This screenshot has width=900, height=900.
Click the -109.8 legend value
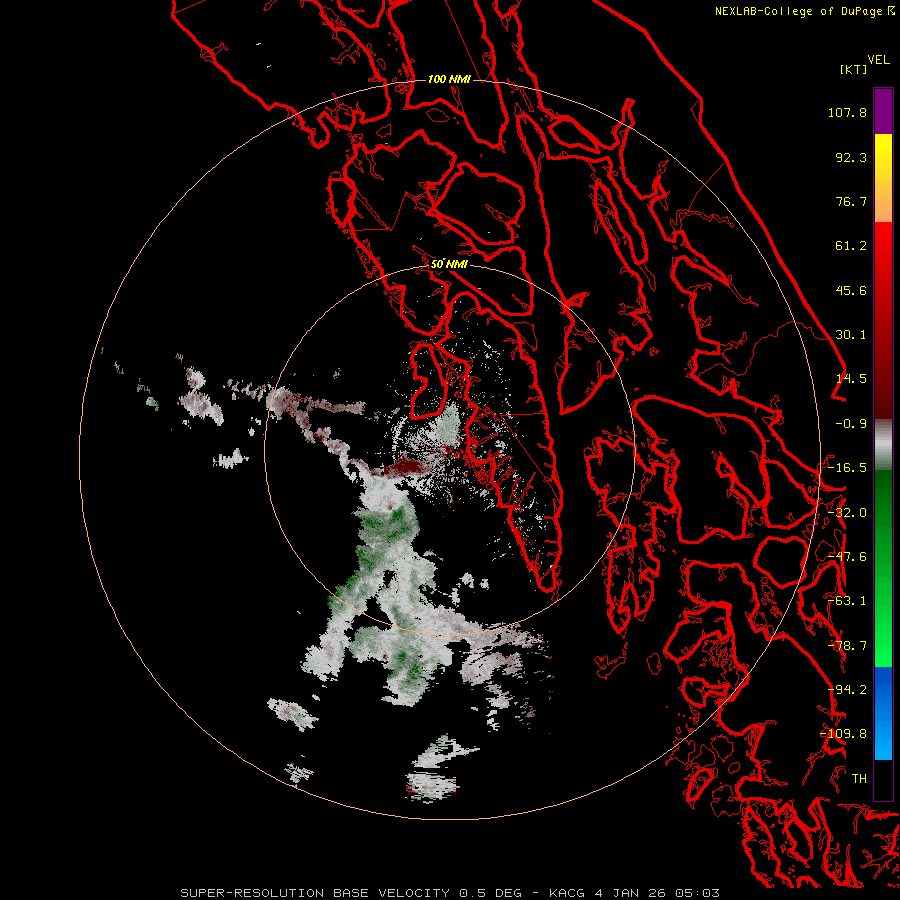[843, 734]
